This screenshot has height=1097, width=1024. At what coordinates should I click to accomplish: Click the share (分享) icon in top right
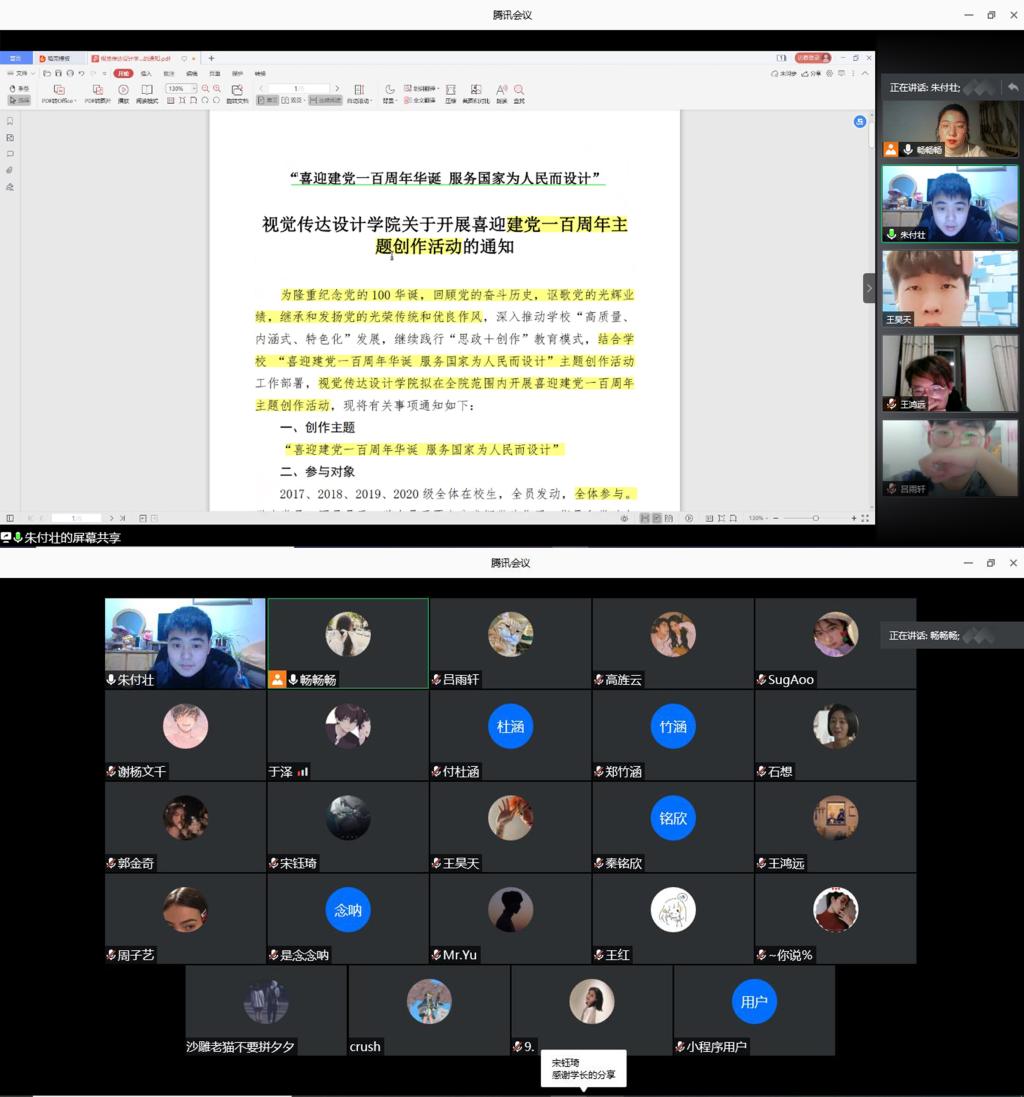point(811,73)
